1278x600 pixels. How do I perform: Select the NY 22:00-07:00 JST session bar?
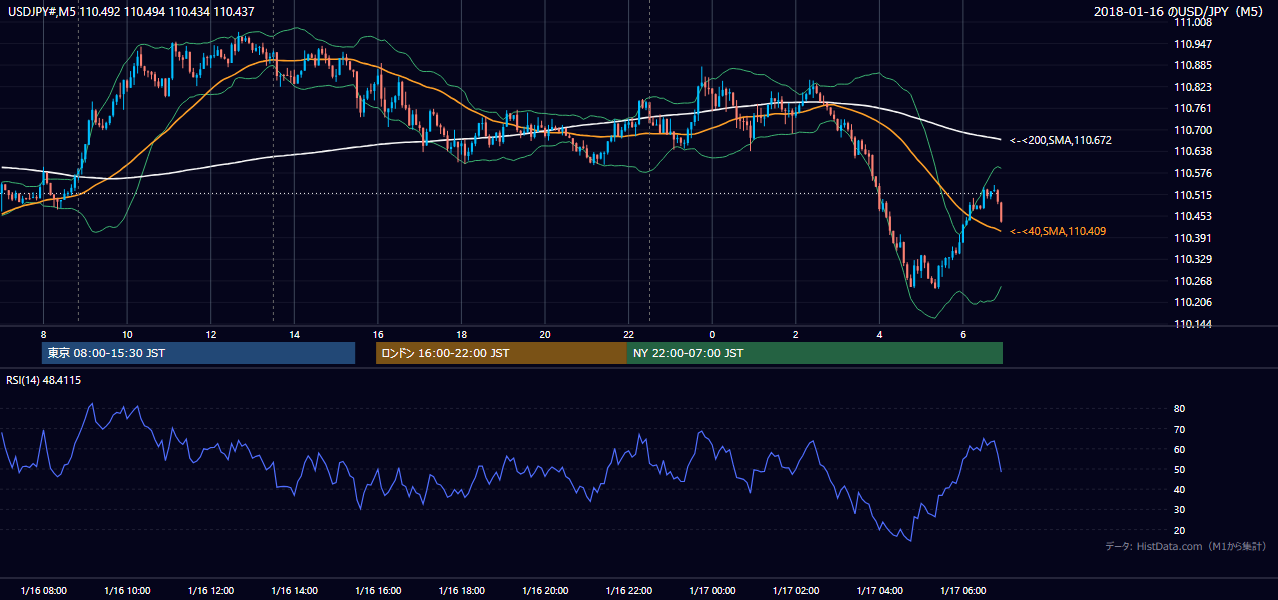pyautogui.click(x=815, y=353)
